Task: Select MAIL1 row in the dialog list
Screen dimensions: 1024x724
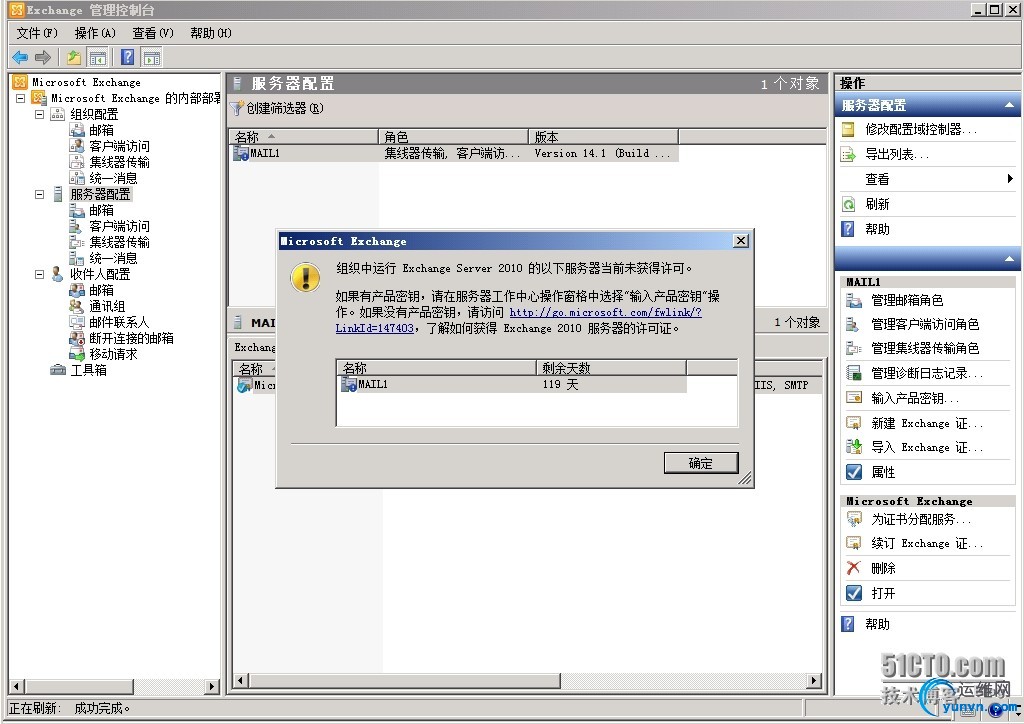Action: (512, 385)
